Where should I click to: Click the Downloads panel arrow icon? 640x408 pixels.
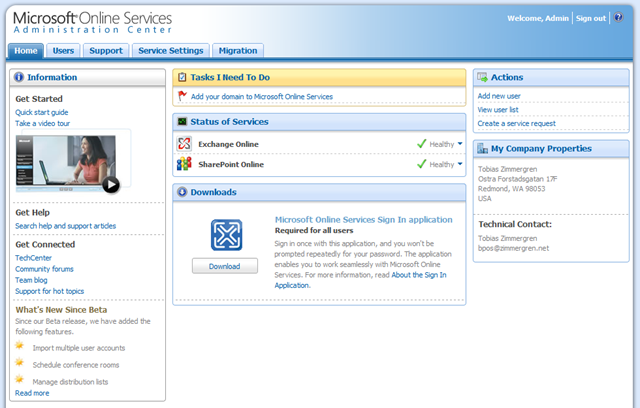coord(182,192)
